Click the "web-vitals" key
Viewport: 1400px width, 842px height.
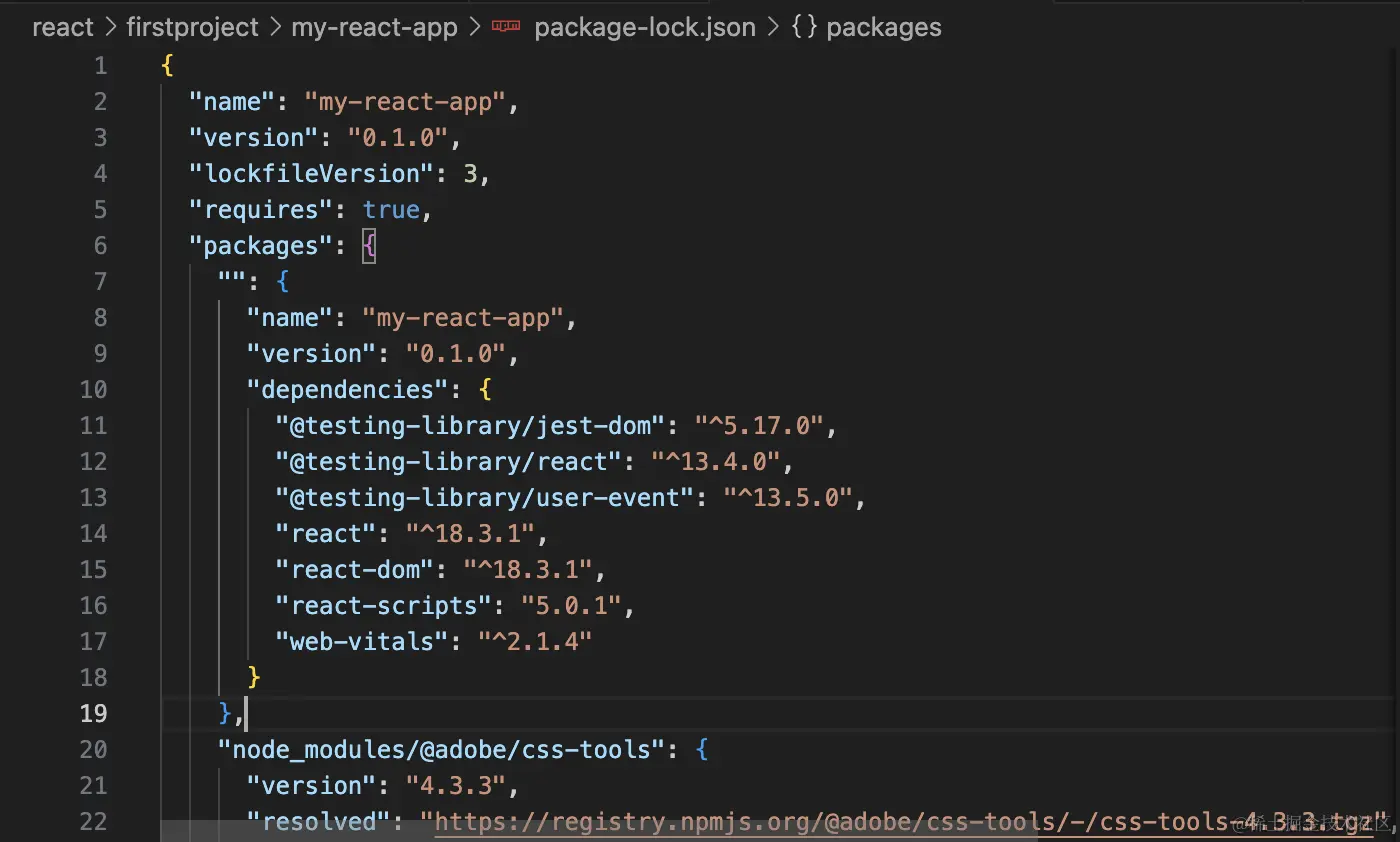pos(362,641)
